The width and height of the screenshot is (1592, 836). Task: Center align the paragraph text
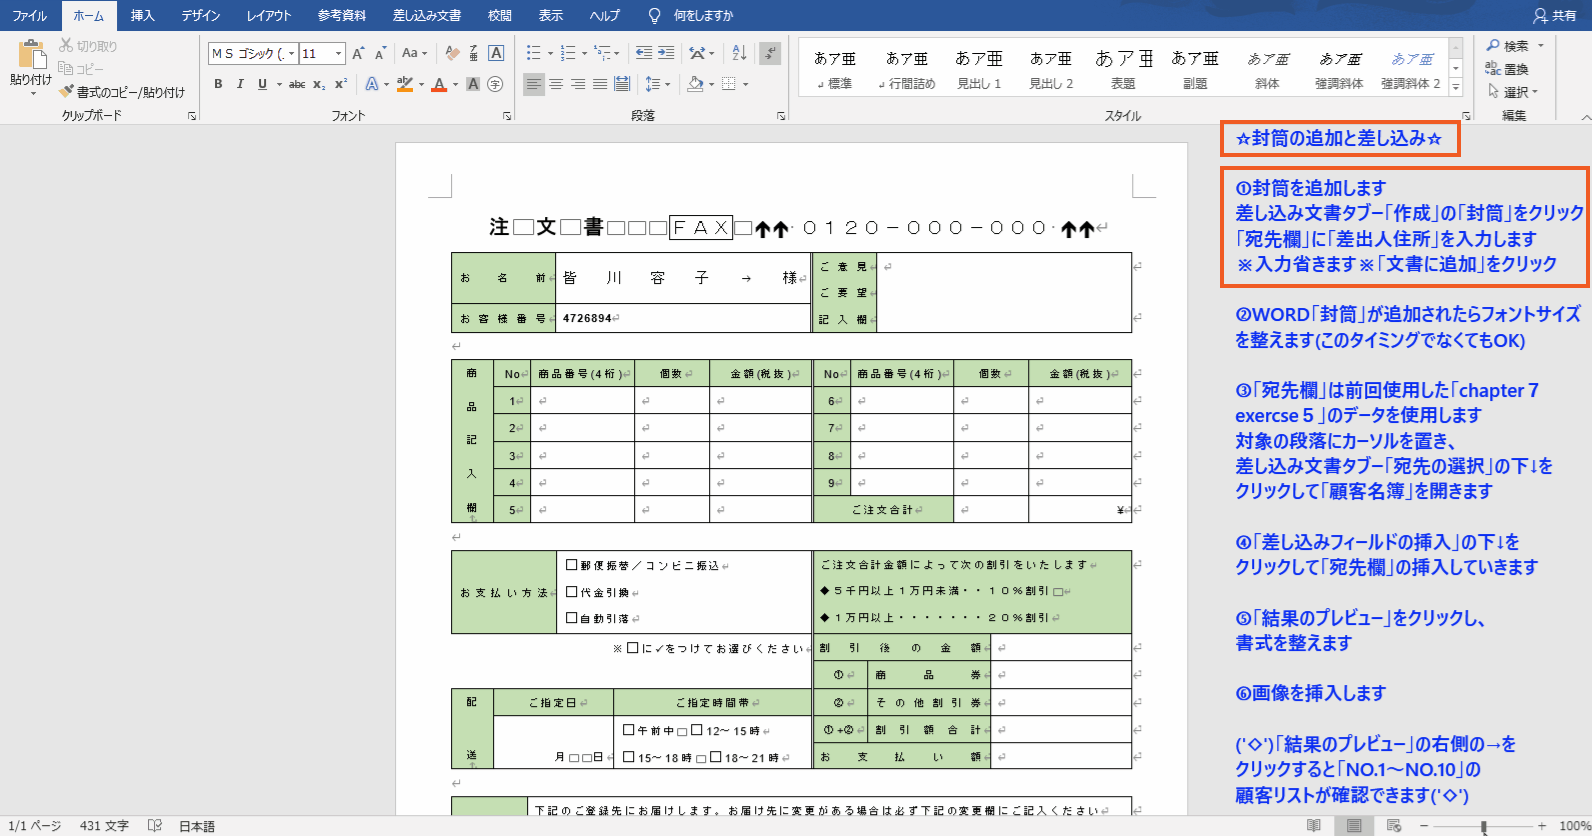556,84
